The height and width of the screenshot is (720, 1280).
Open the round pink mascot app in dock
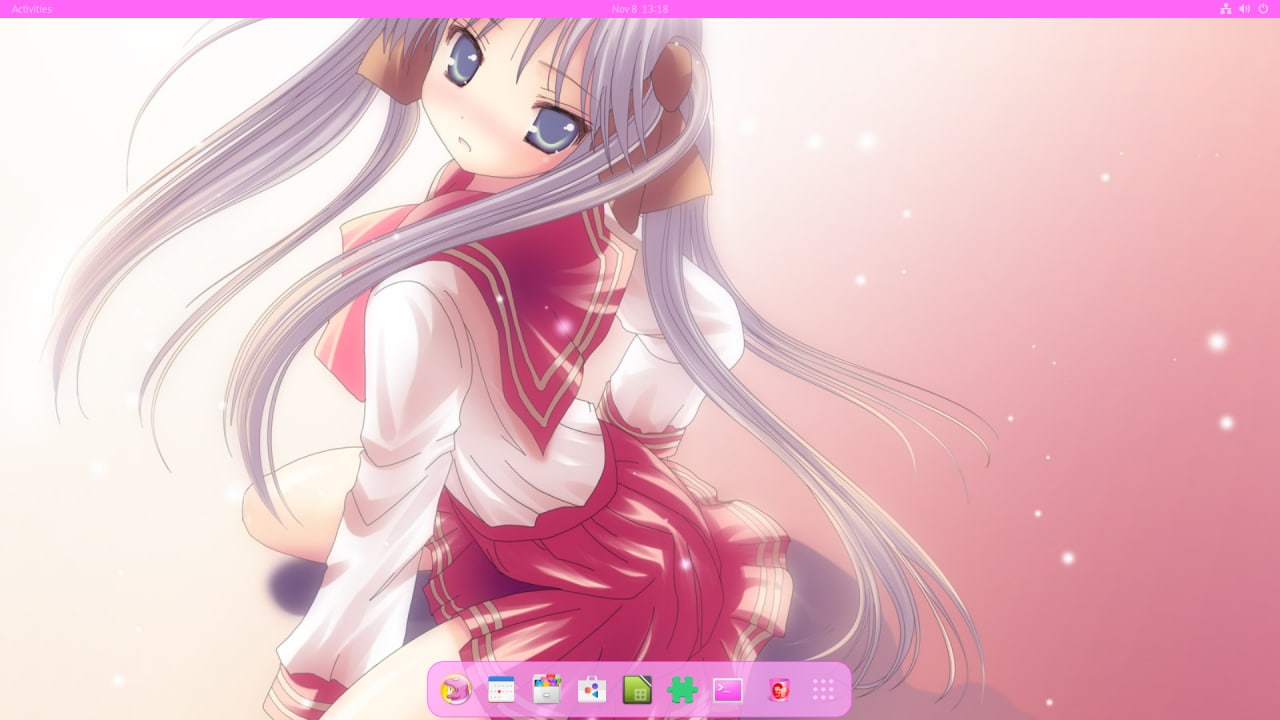(456, 689)
